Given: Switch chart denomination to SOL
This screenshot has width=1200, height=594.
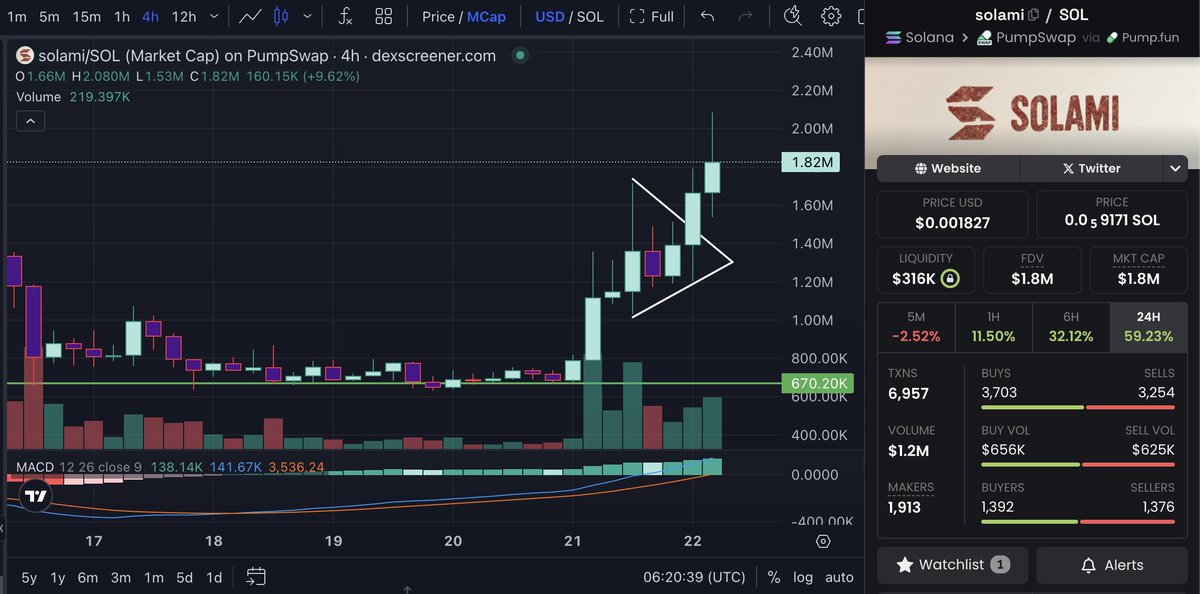Looking at the screenshot, I should pyautogui.click(x=589, y=16).
